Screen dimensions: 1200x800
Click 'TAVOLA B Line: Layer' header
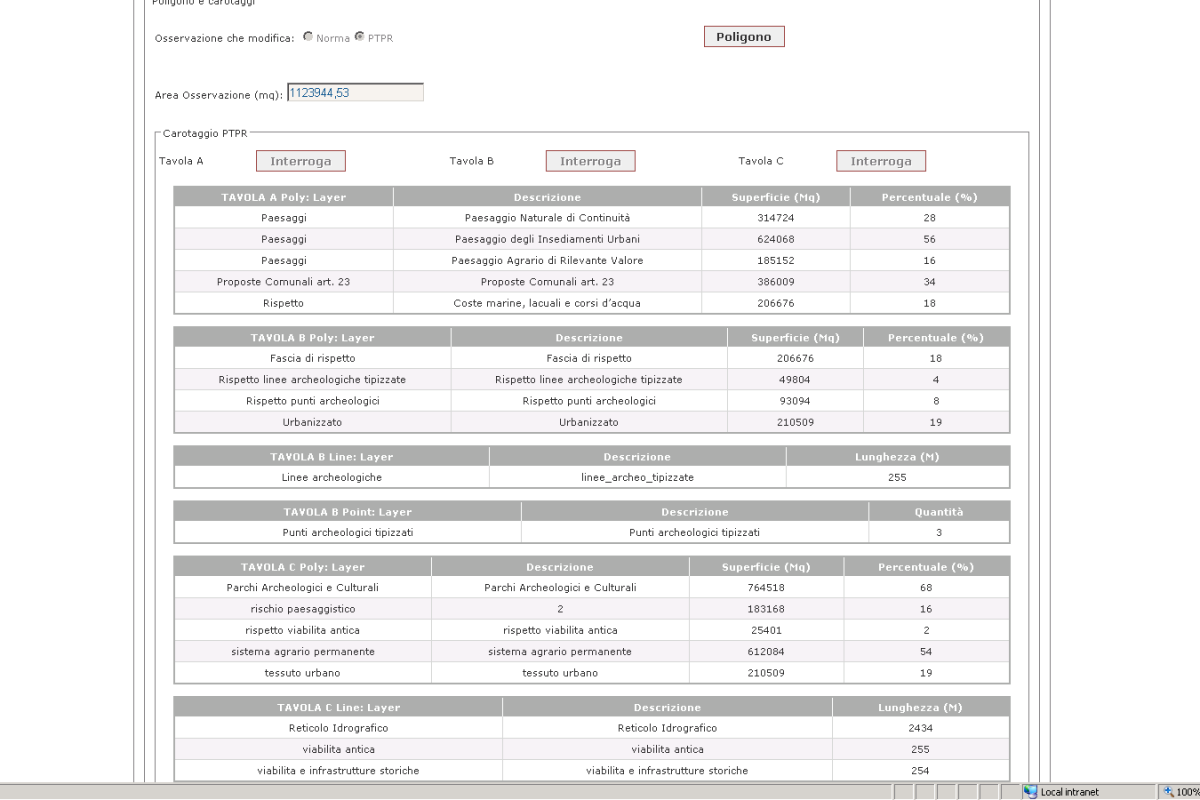click(332, 457)
